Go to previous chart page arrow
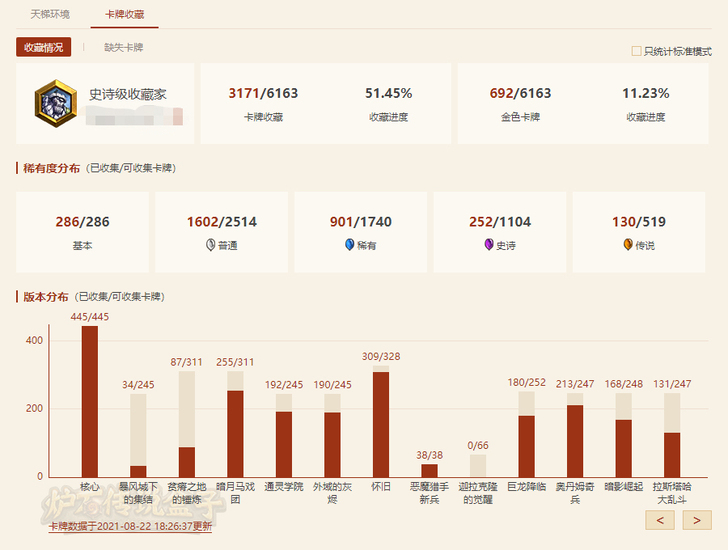Viewport: 728px width, 550px height. pyautogui.click(x=660, y=520)
